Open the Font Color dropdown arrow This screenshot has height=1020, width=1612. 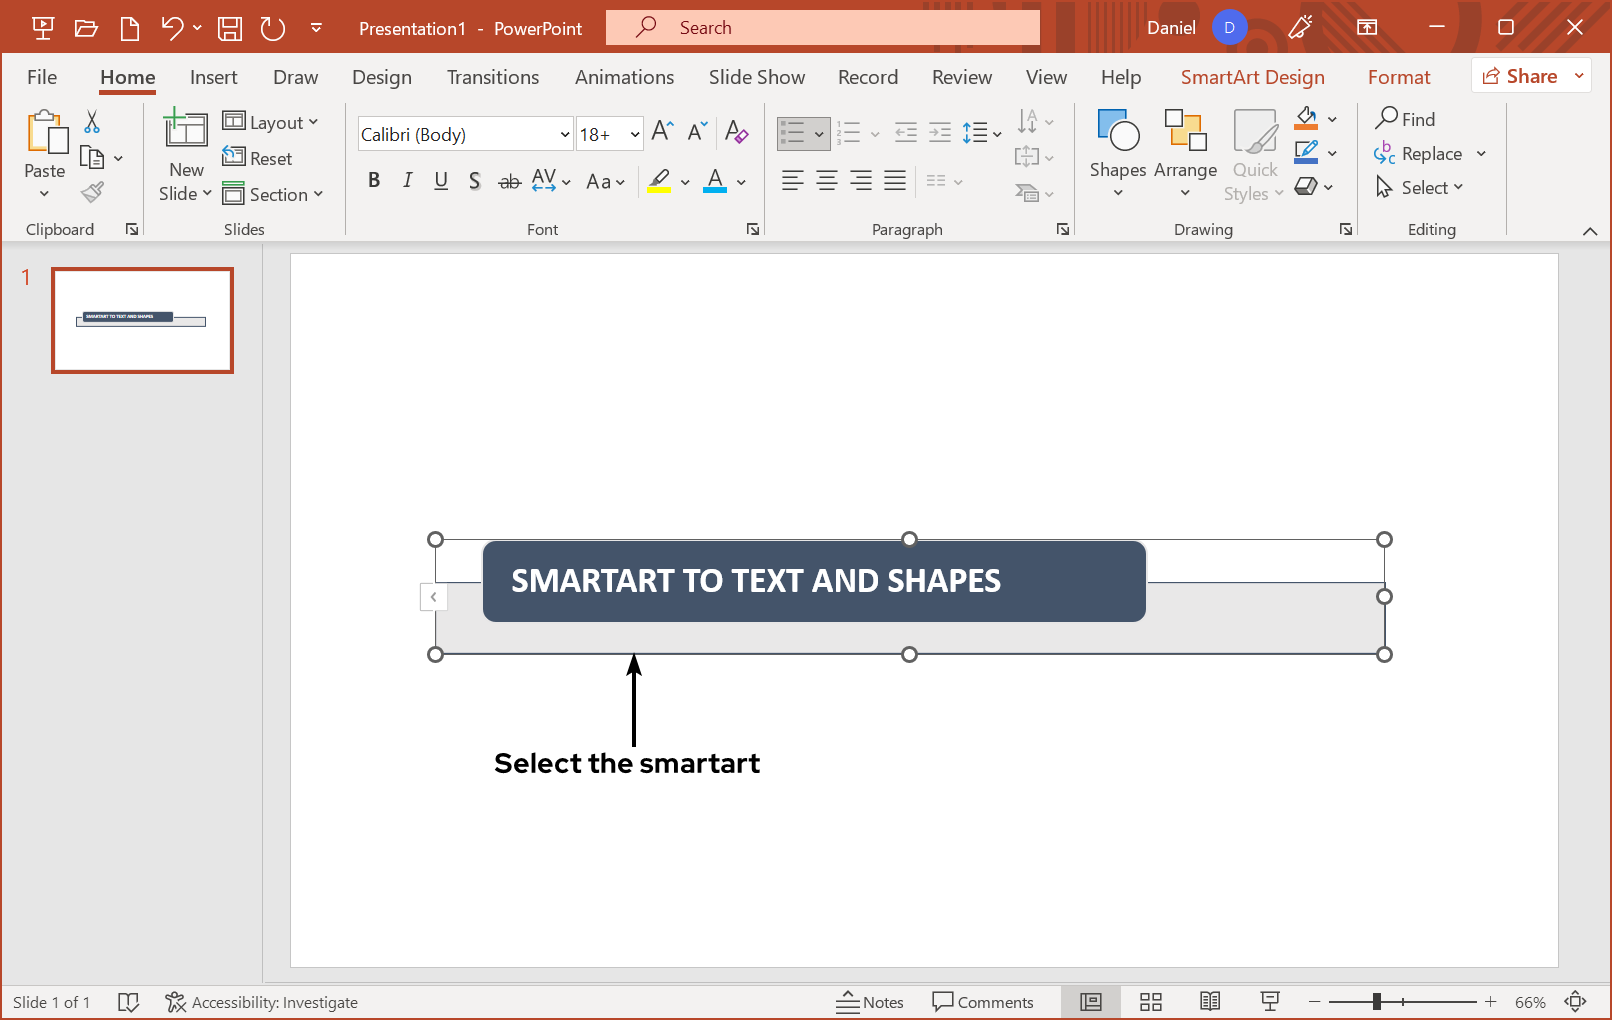point(741,183)
